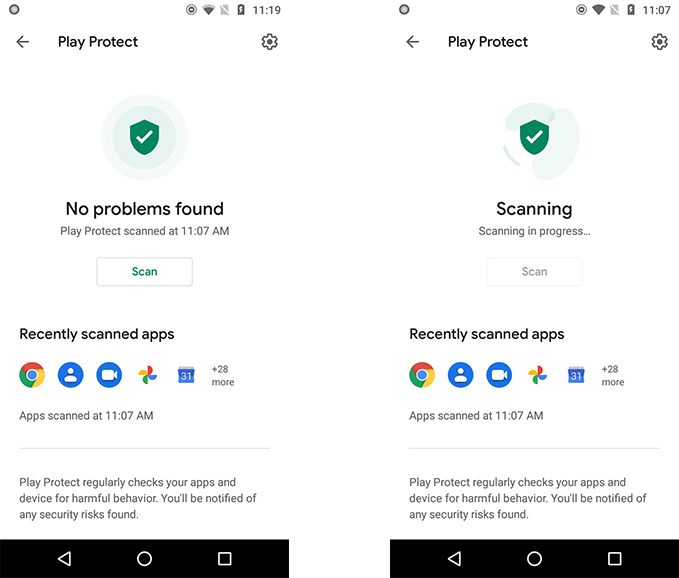Tap the green shield under No problems found
Screen dimensions: 679x578
pos(144,137)
